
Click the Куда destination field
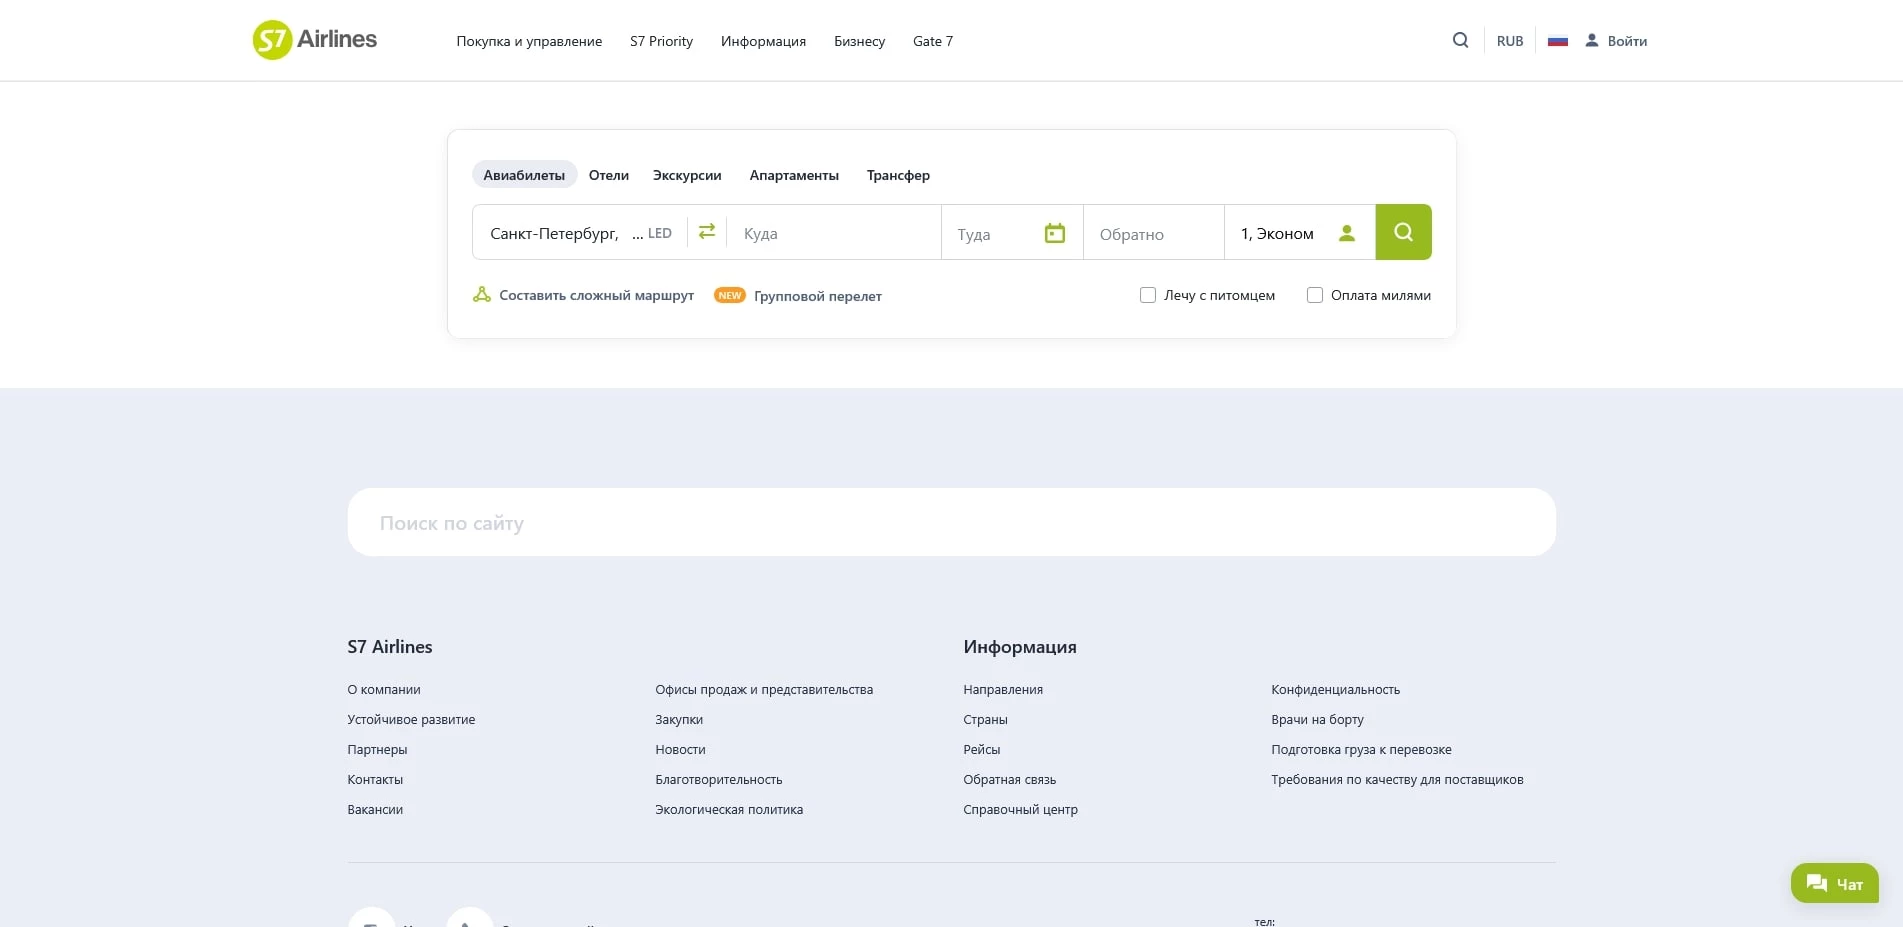tap(835, 233)
